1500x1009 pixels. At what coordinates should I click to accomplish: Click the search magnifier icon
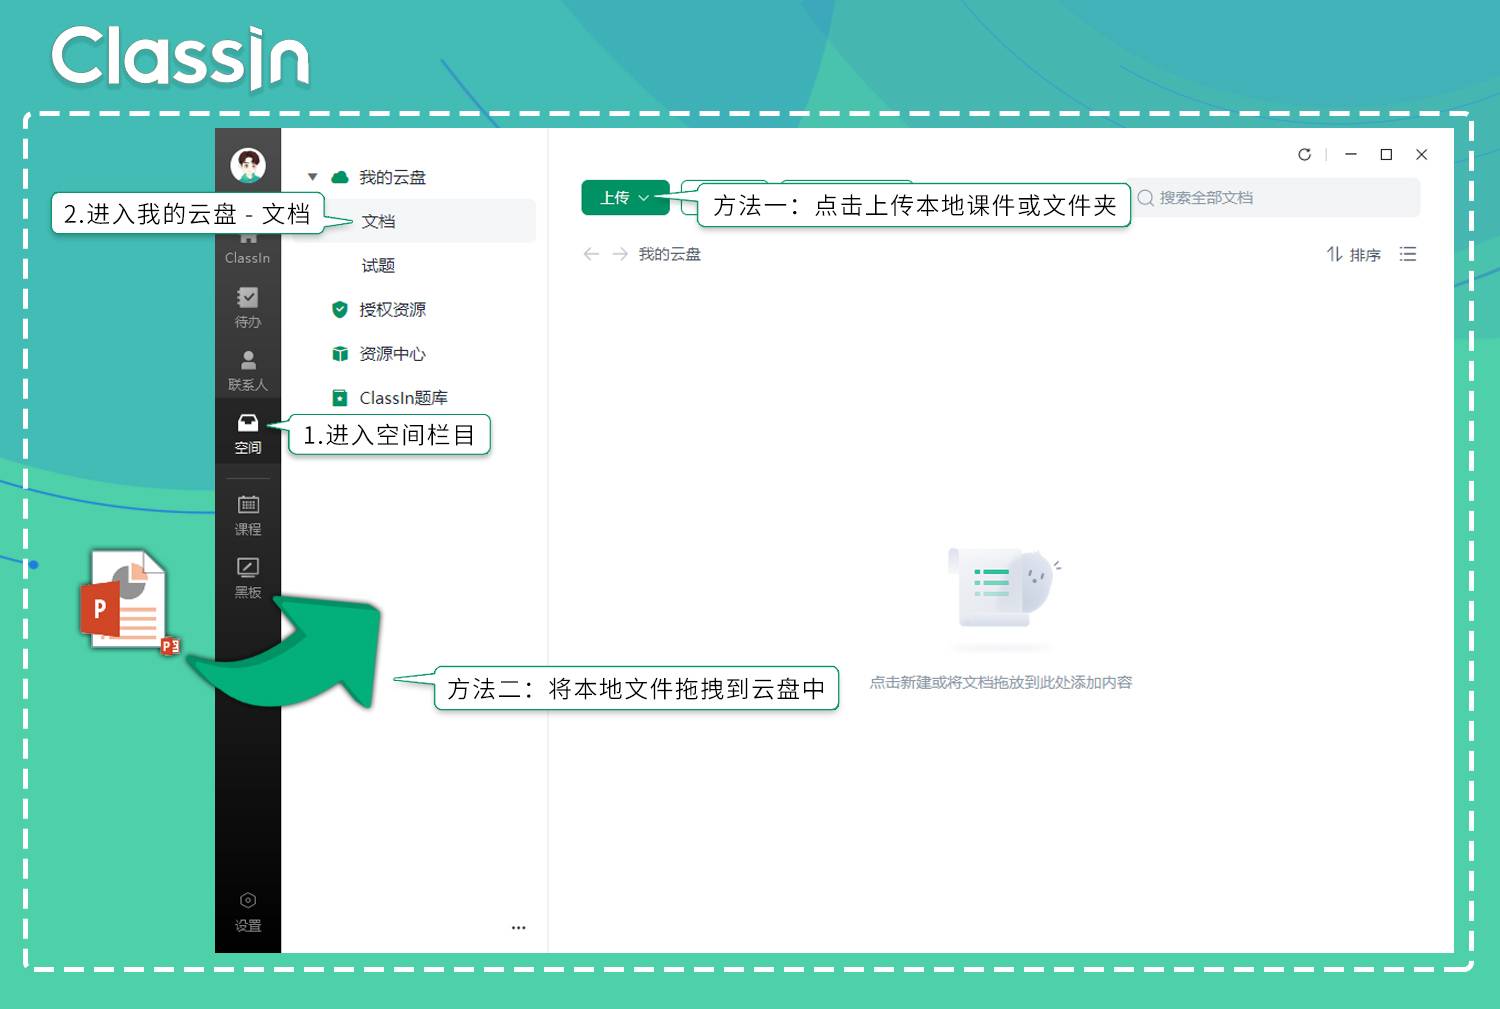1146,198
